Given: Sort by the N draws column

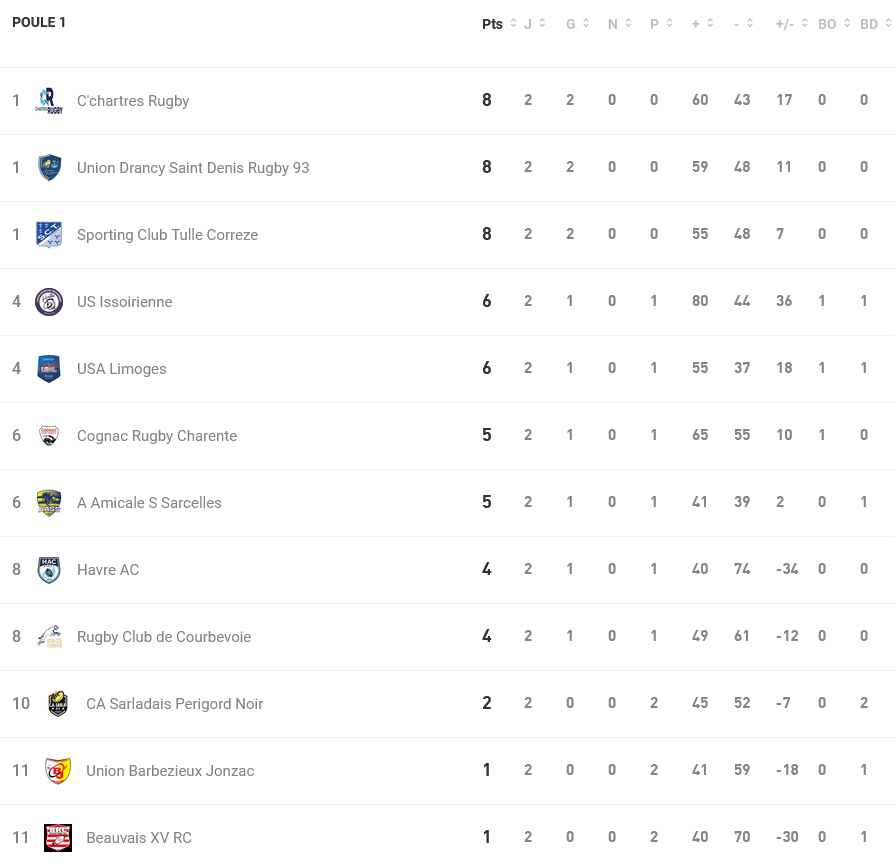Looking at the screenshot, I should click(x=619, y=24).
